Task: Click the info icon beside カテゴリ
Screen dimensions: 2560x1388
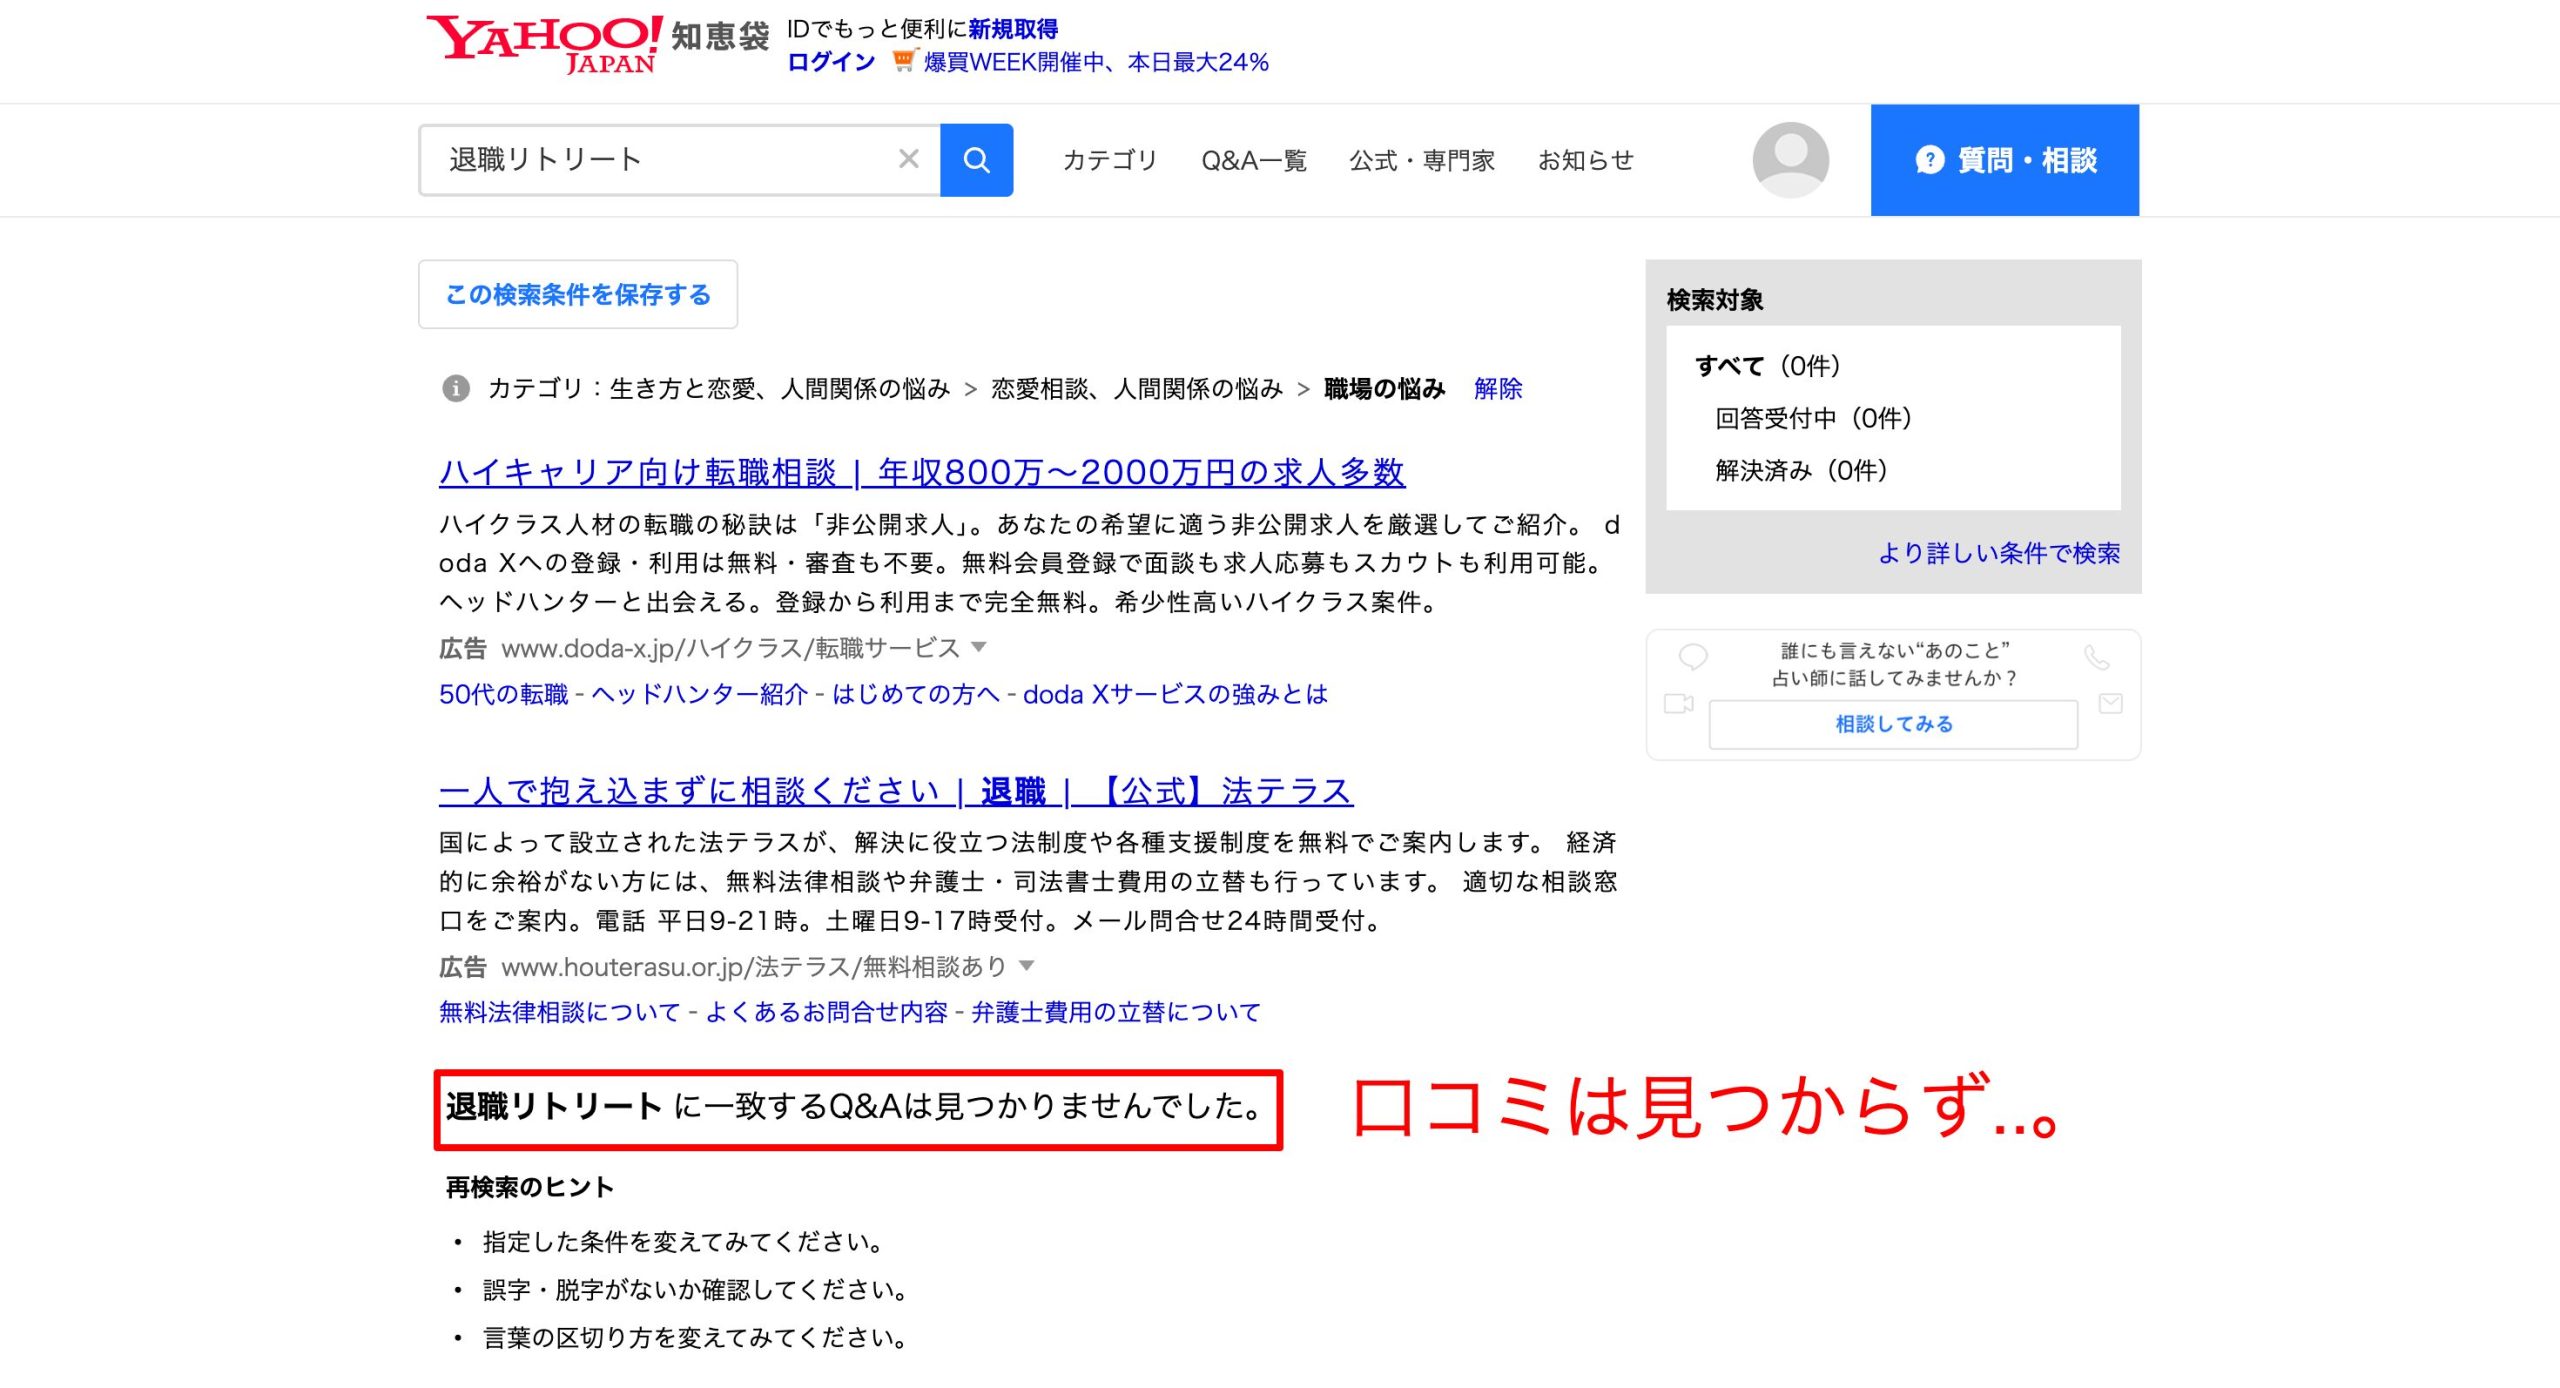Action: click(456, 388)
